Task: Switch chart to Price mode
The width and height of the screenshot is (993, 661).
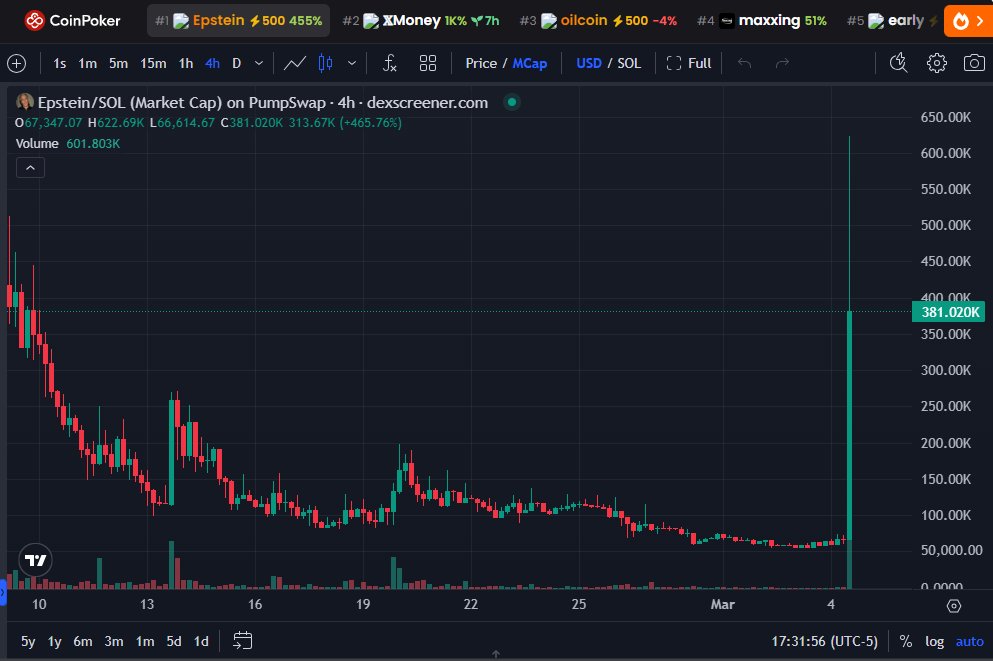Action: click(x=481, y=63)
